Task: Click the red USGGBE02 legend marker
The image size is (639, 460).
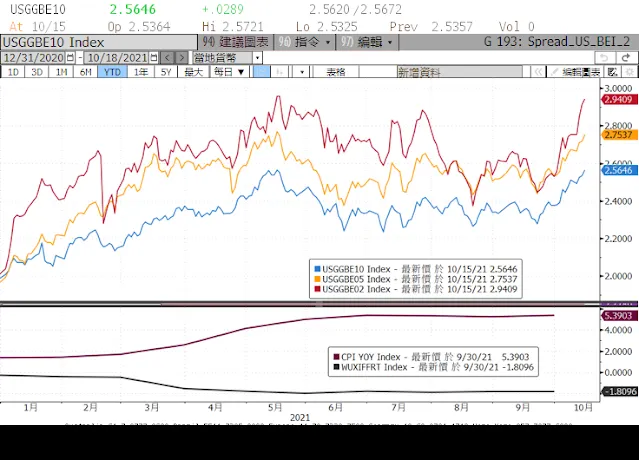Action: coord(317,289)
